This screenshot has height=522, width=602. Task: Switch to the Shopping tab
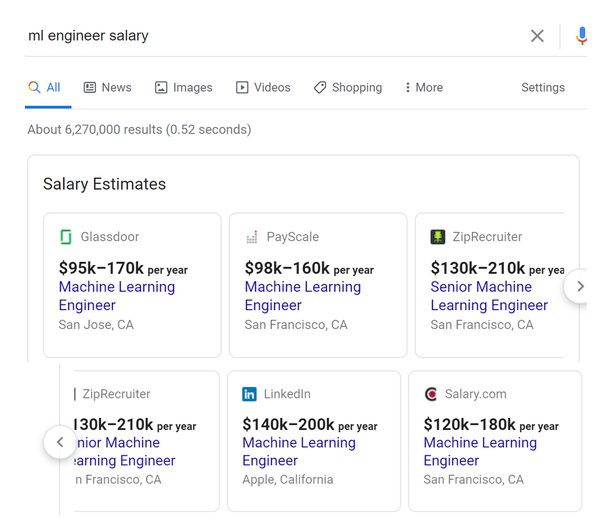[348, 88]
